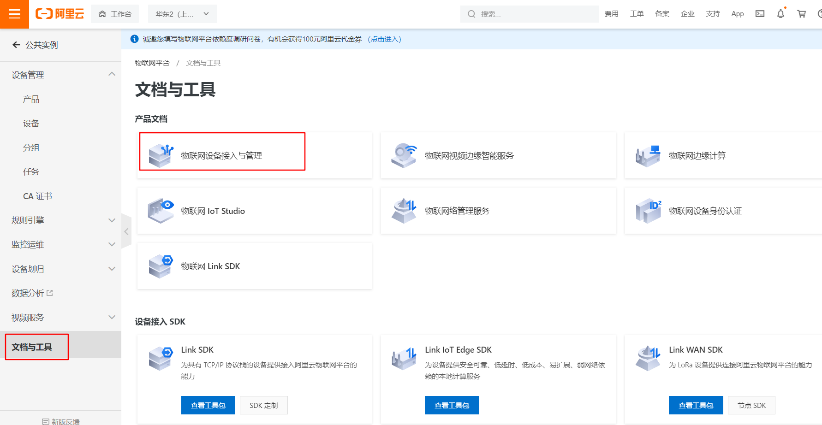Click 物联网平台 breadcrumb link

[x=152, y=63]
